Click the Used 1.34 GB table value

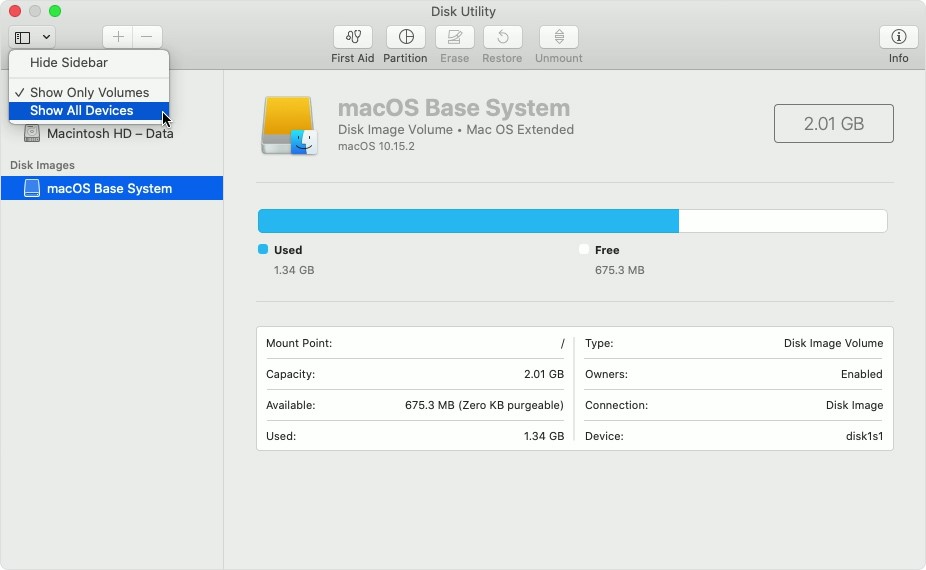pyautogui.click(x=543, y=436)
